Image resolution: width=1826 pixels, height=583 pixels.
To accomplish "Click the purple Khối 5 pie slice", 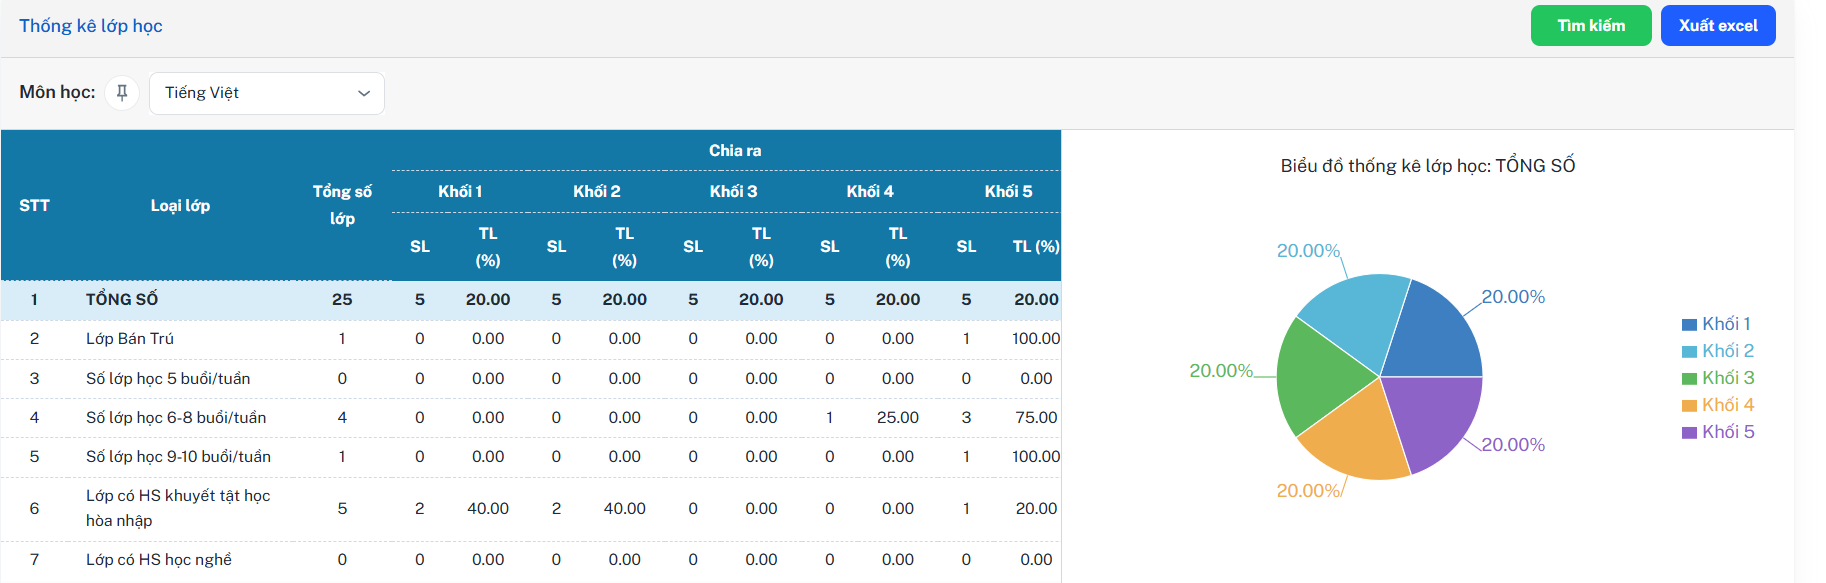I will pos(1435,420).
